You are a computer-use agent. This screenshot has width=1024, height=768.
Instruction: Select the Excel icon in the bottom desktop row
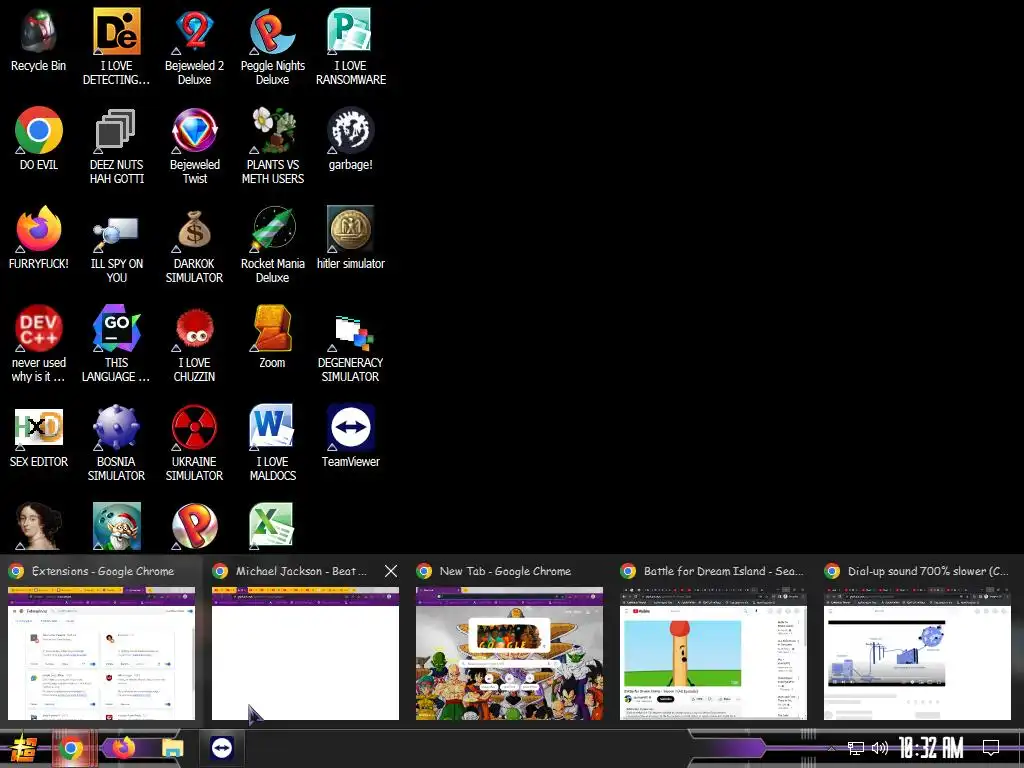272,526
